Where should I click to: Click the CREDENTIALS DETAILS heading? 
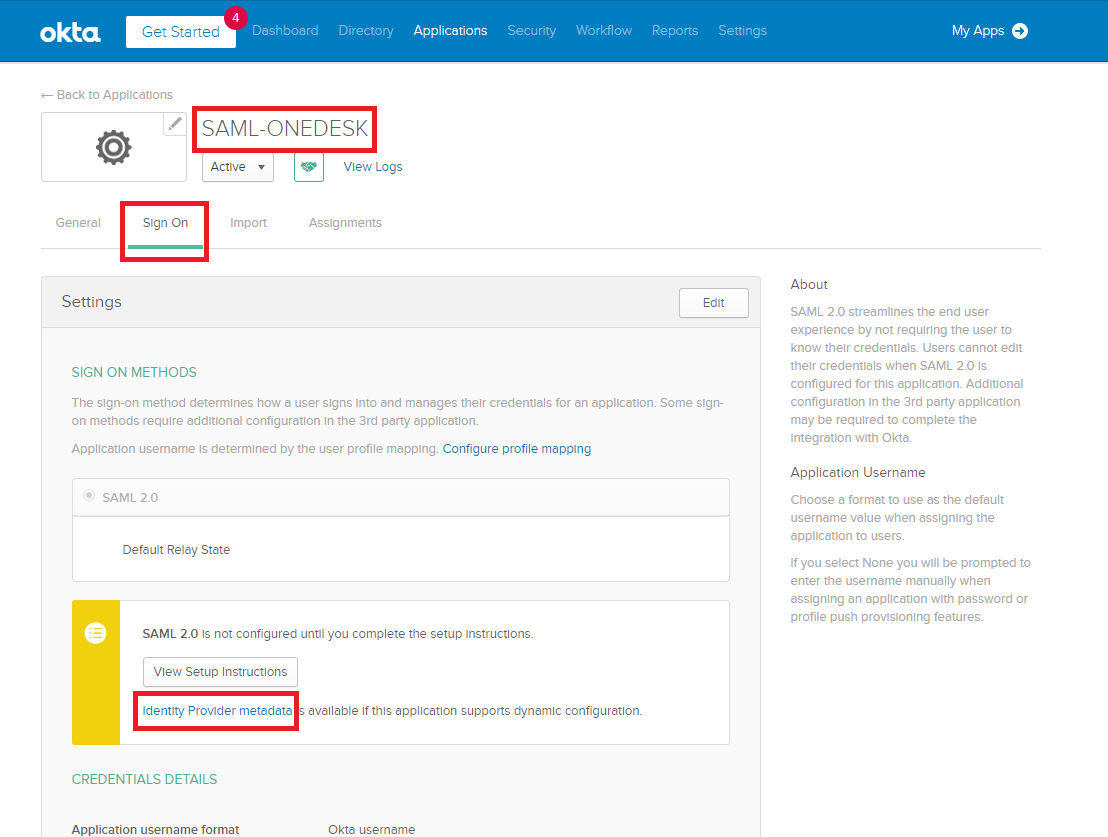pyautogui.click(x=144, y=779)
